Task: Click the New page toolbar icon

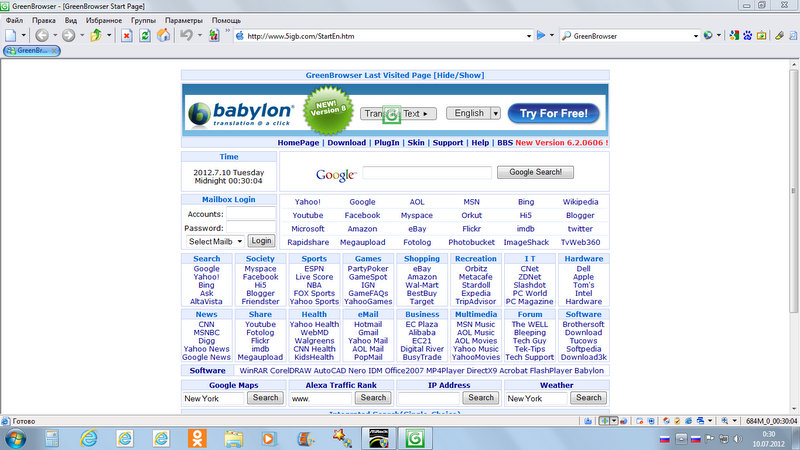Action: pos(10,35)
